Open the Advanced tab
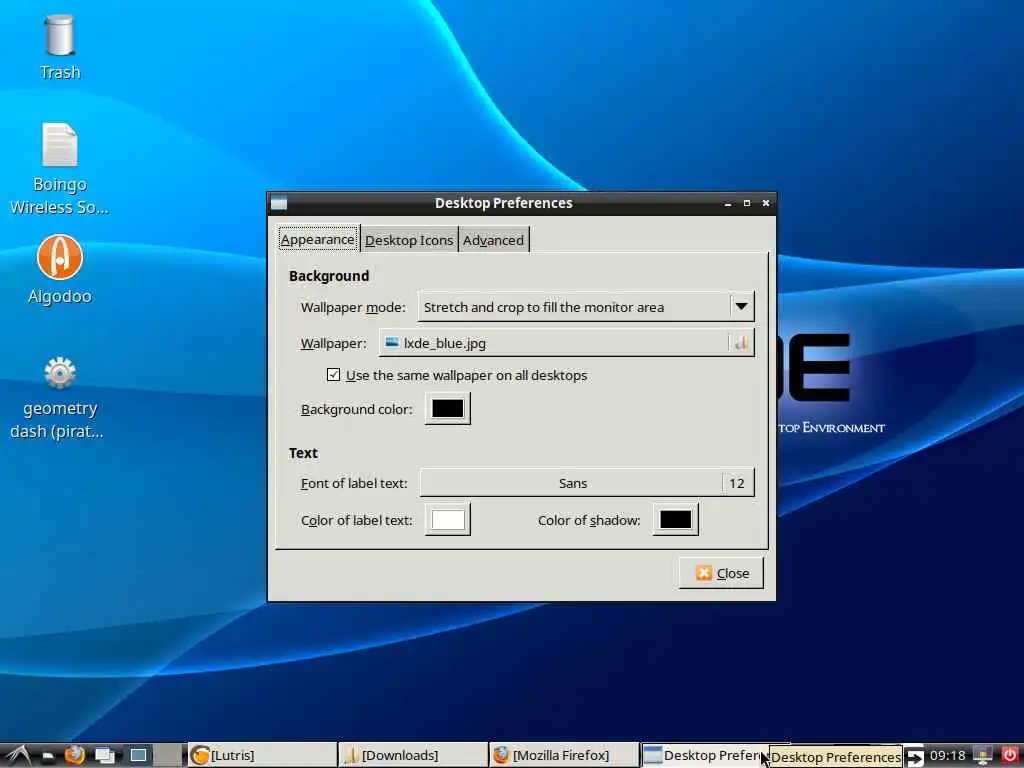The image size is (1024, 768). (493, 240)
